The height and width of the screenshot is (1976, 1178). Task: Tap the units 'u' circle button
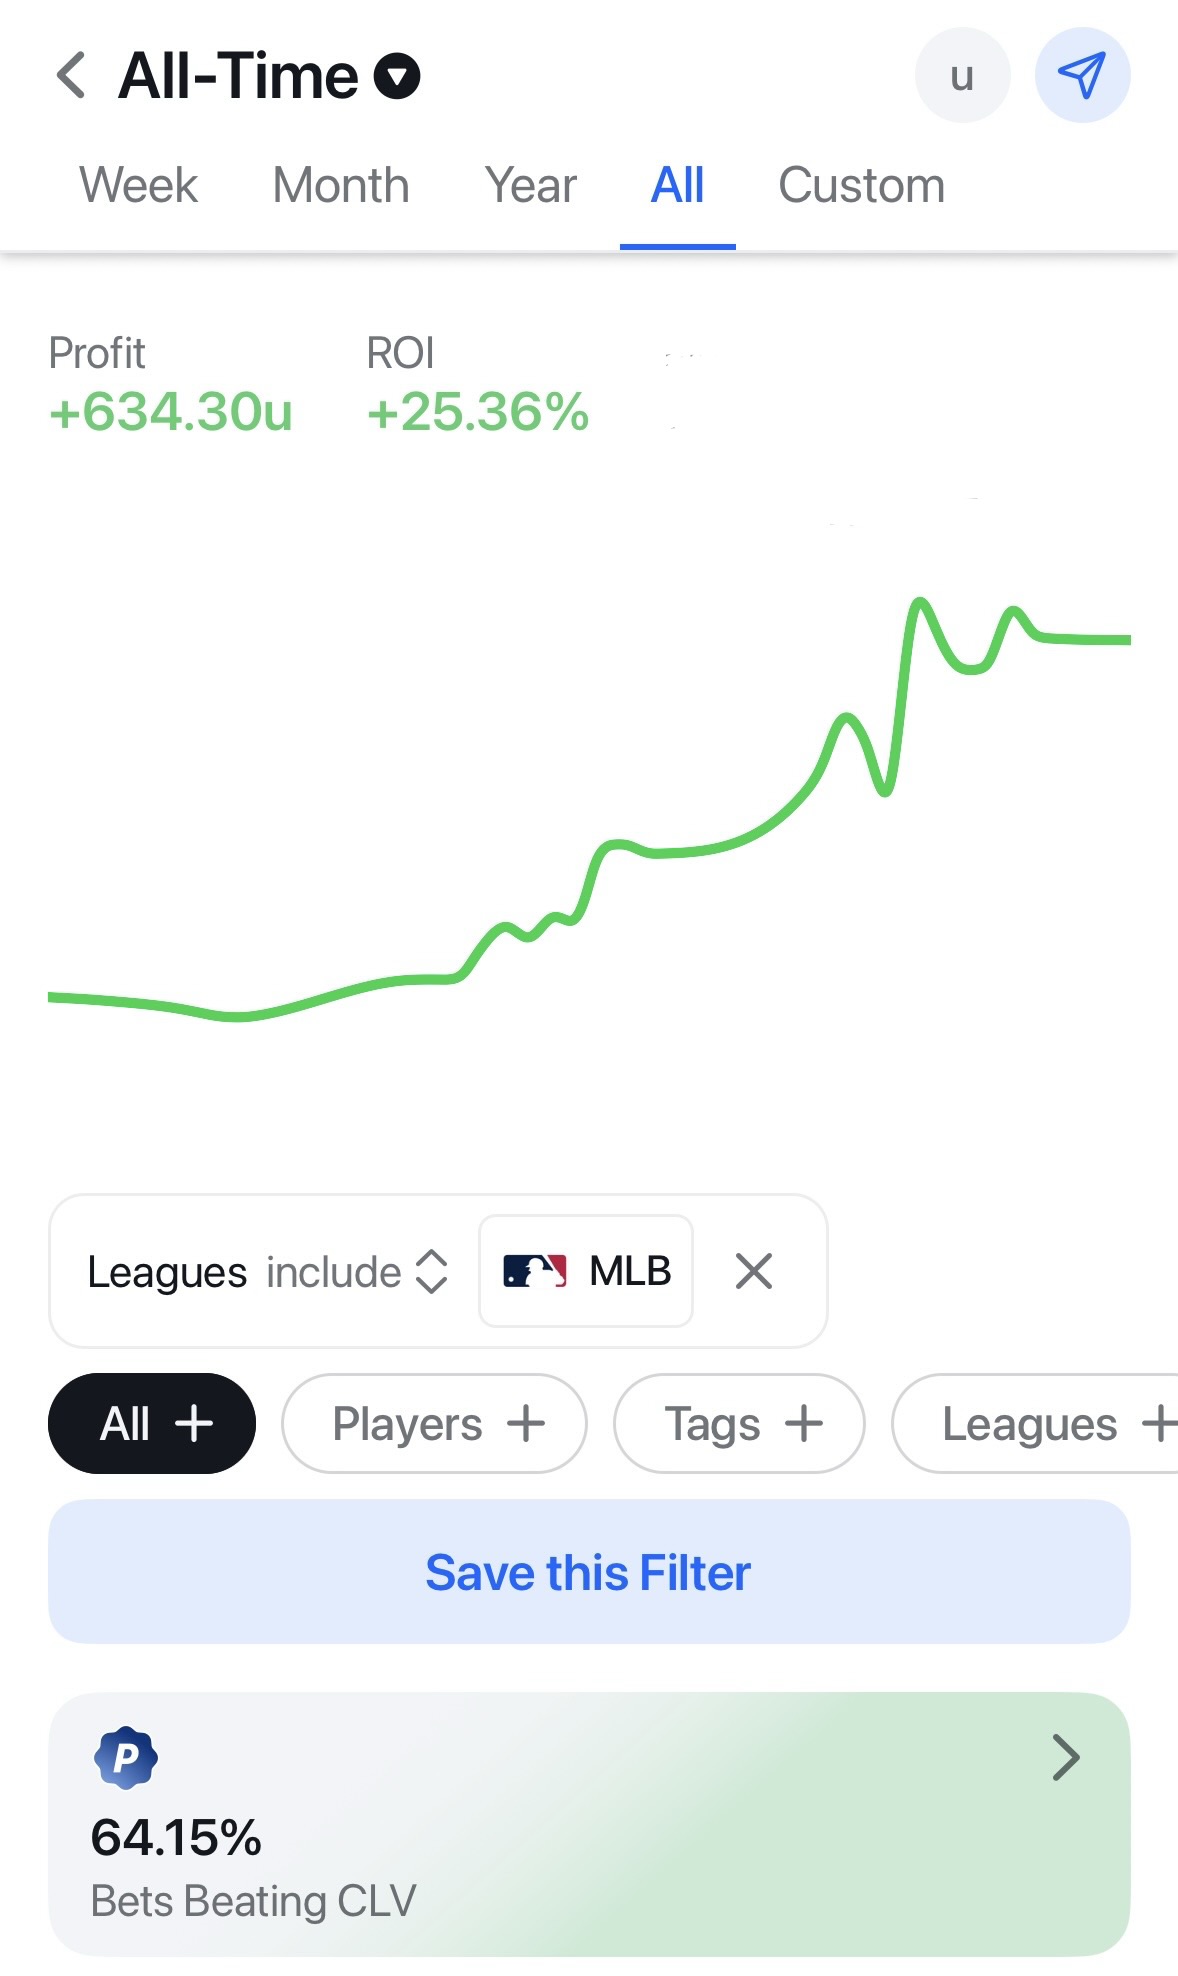962,76
